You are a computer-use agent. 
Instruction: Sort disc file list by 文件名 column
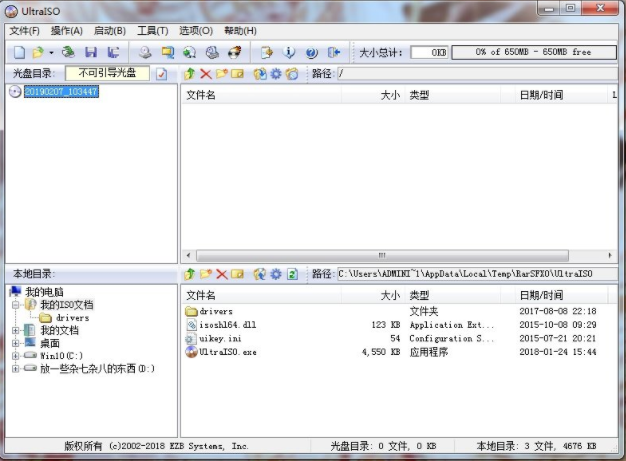(262, 95)
